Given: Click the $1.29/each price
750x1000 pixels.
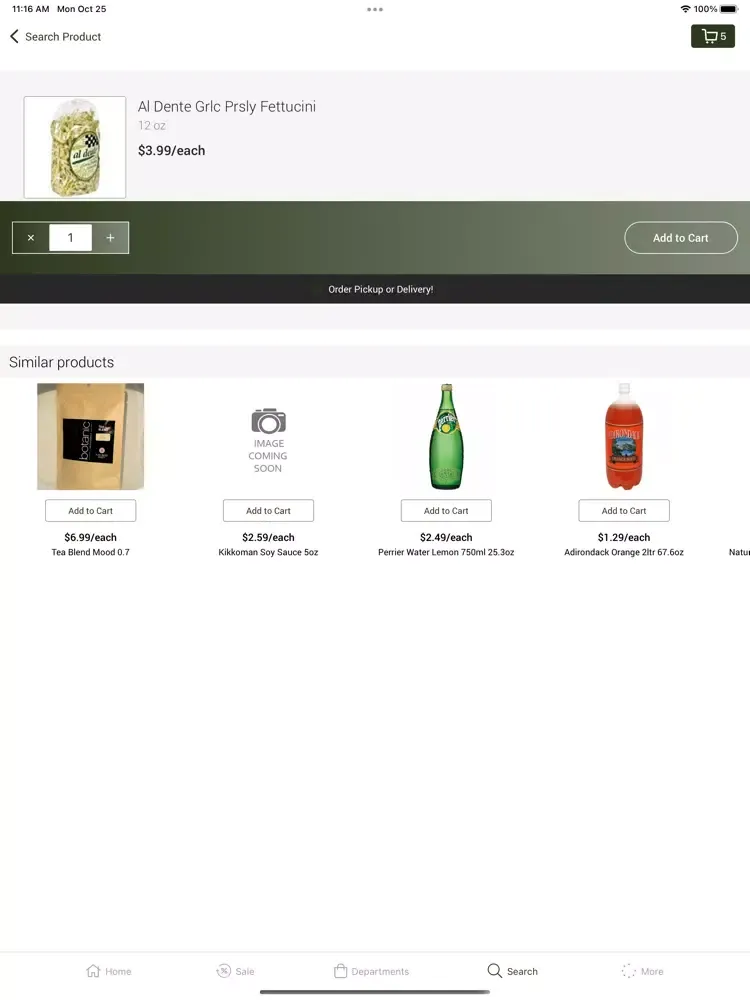Looking at the screenshot, I should [x=624, y=538].
